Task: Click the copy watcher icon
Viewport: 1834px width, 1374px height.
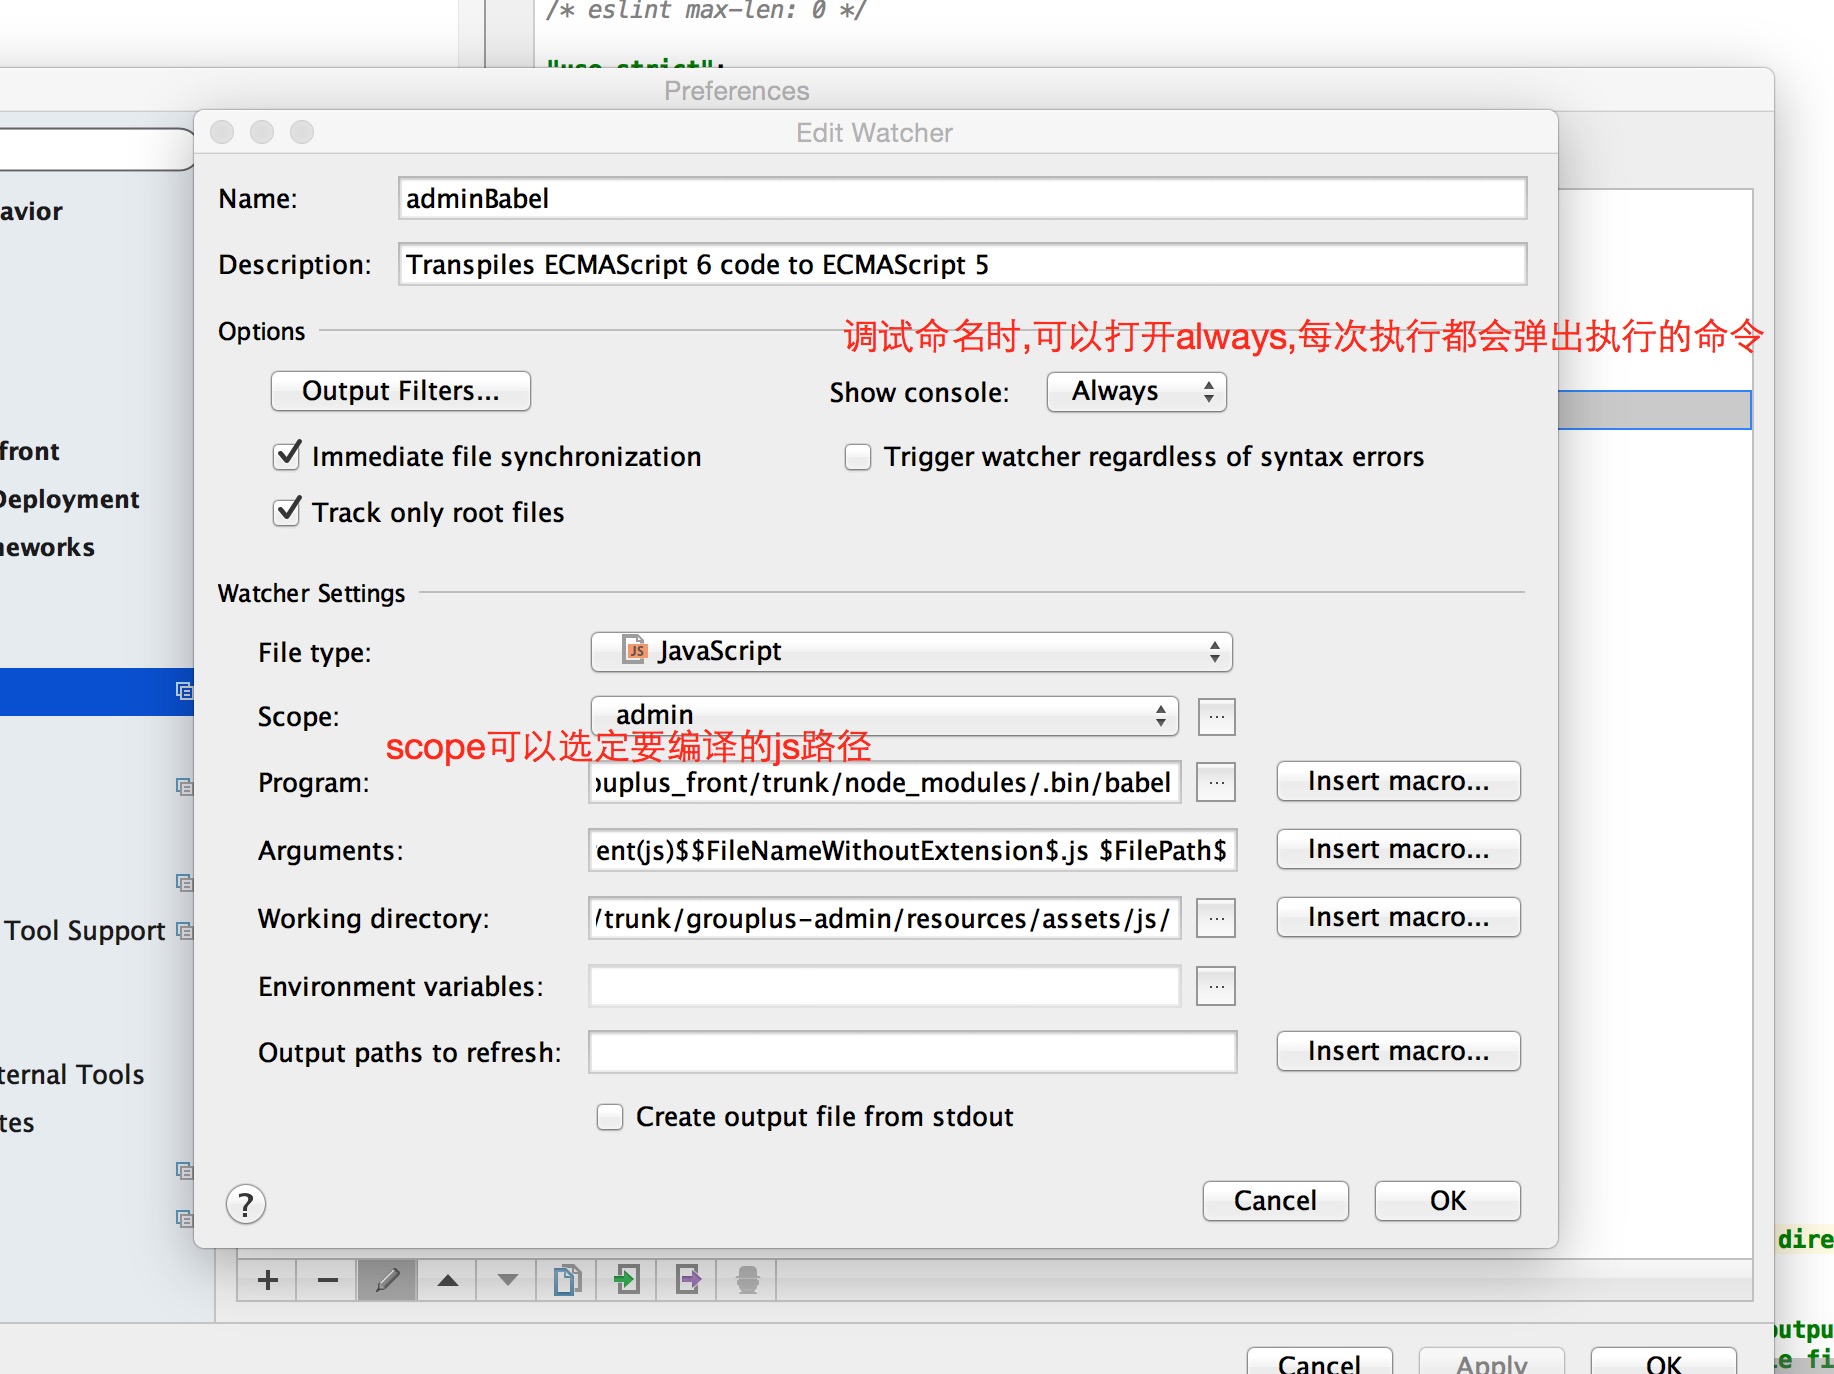Action: [x=567, y=1280]
